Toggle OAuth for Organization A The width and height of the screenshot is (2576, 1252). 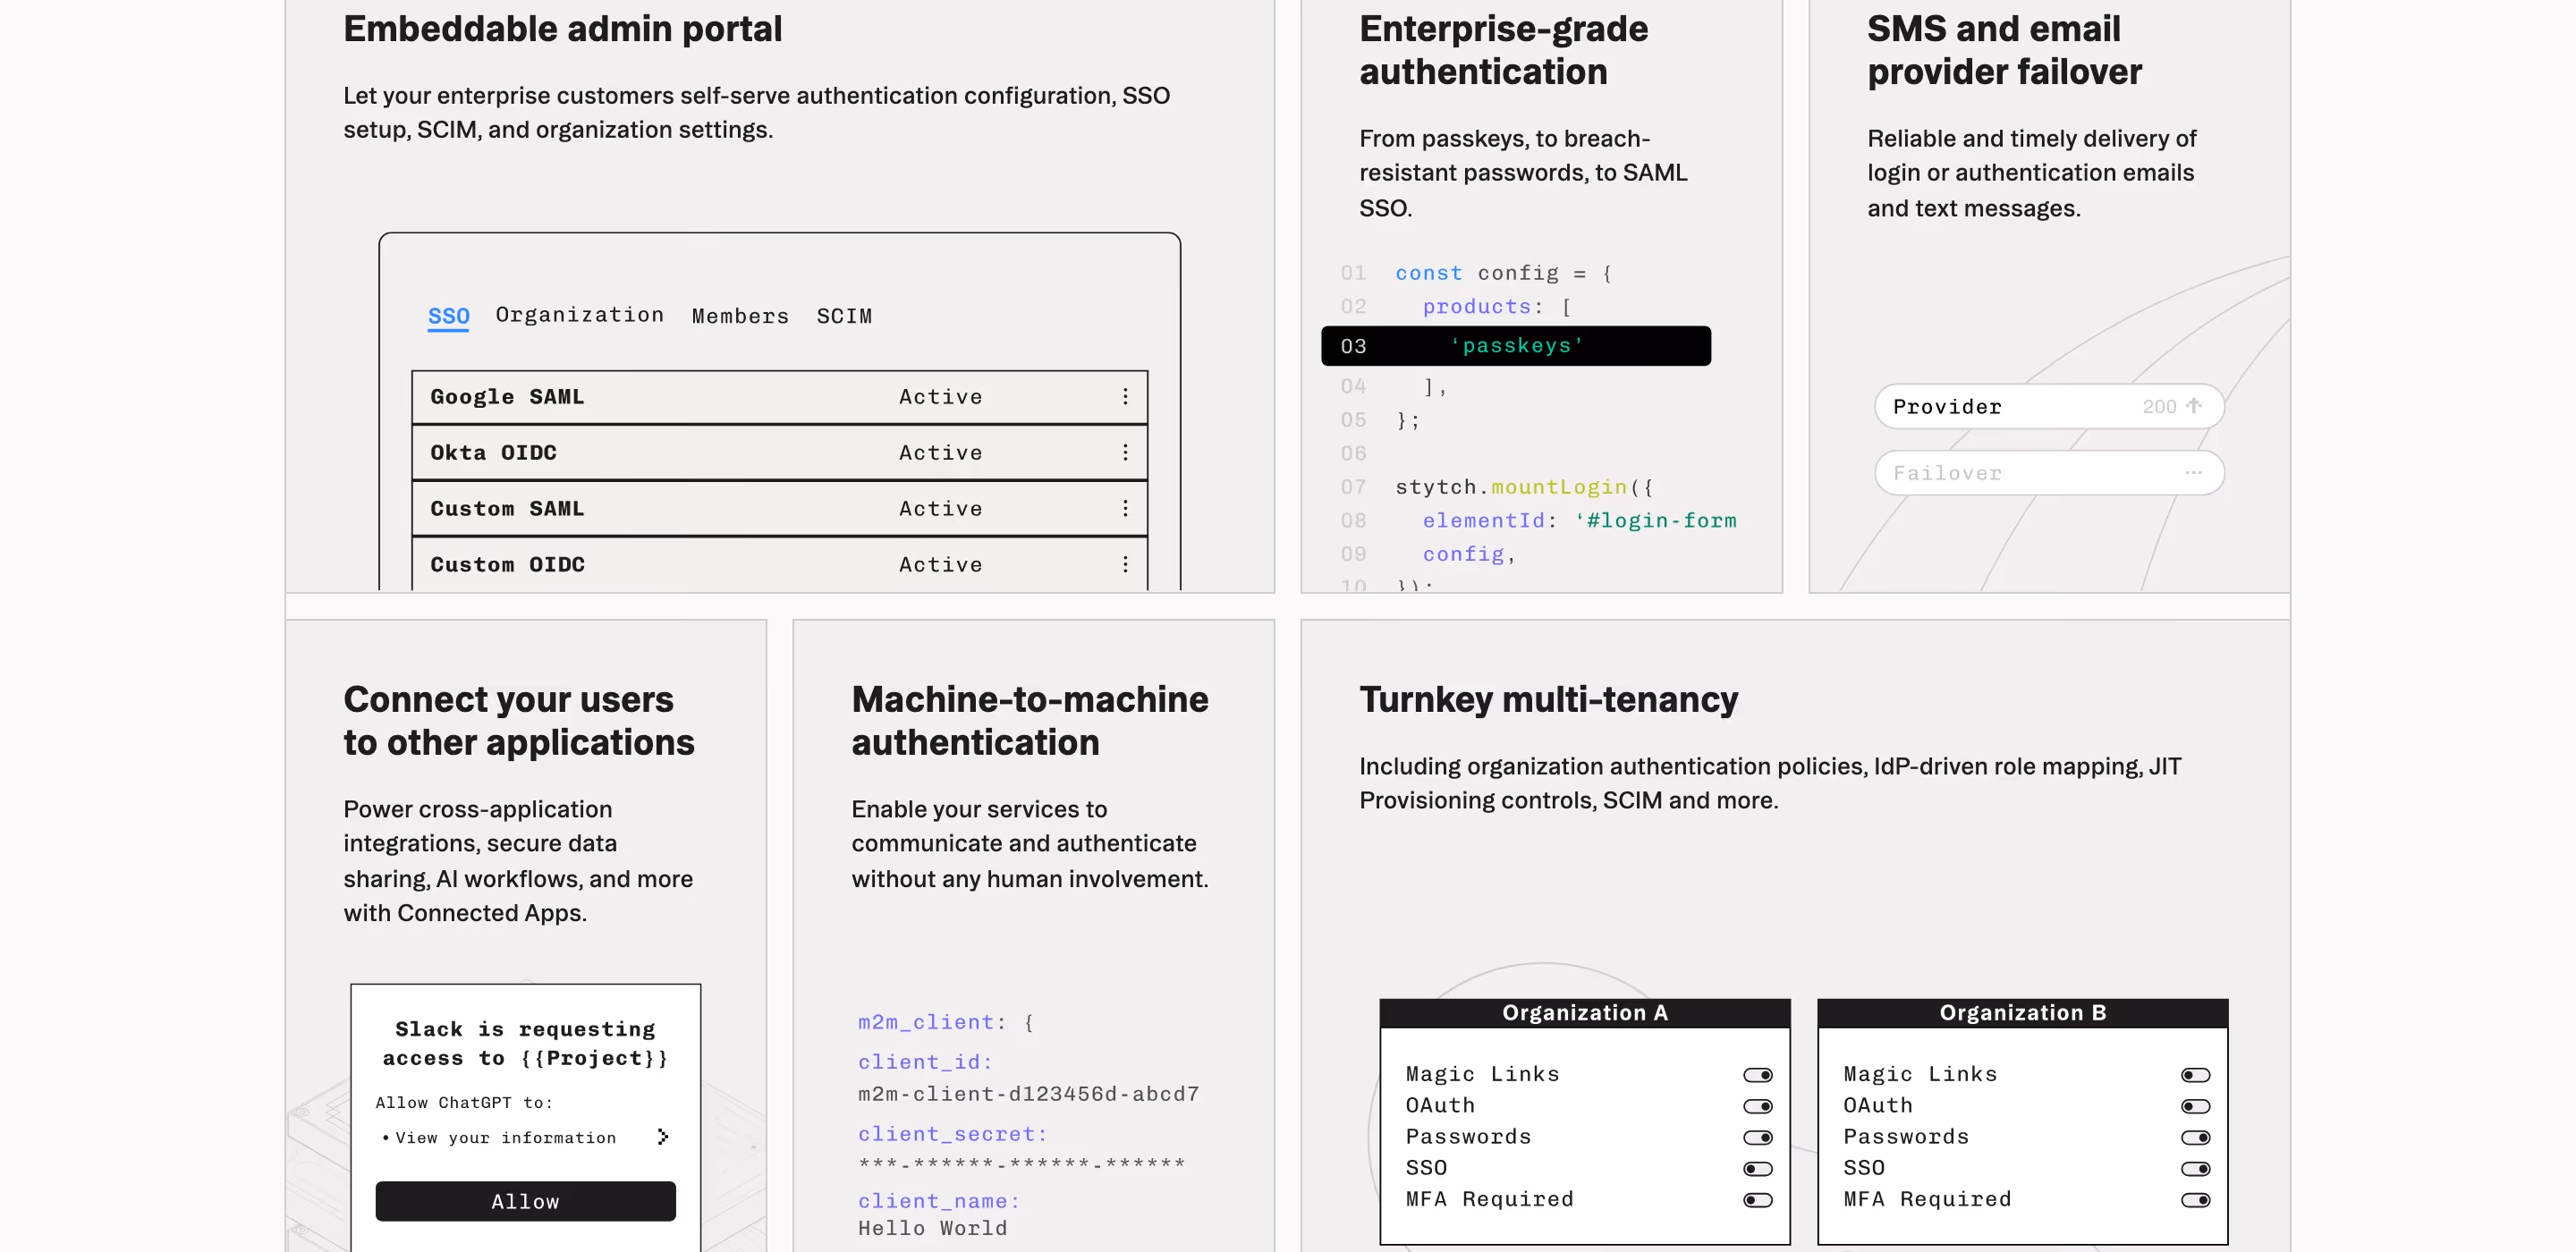1758,1106
